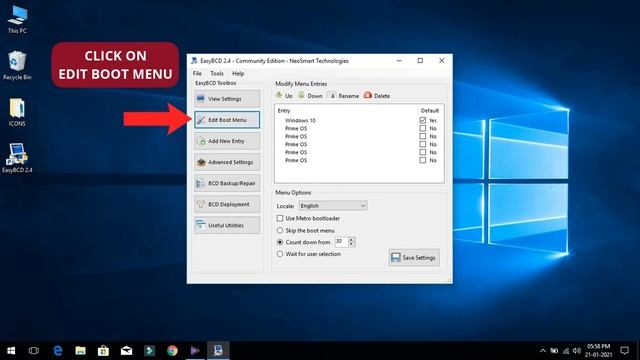Delete the selected boot entry
This screenshot has width=640, height=360.
pyautogui.click(x=377, y=96)
